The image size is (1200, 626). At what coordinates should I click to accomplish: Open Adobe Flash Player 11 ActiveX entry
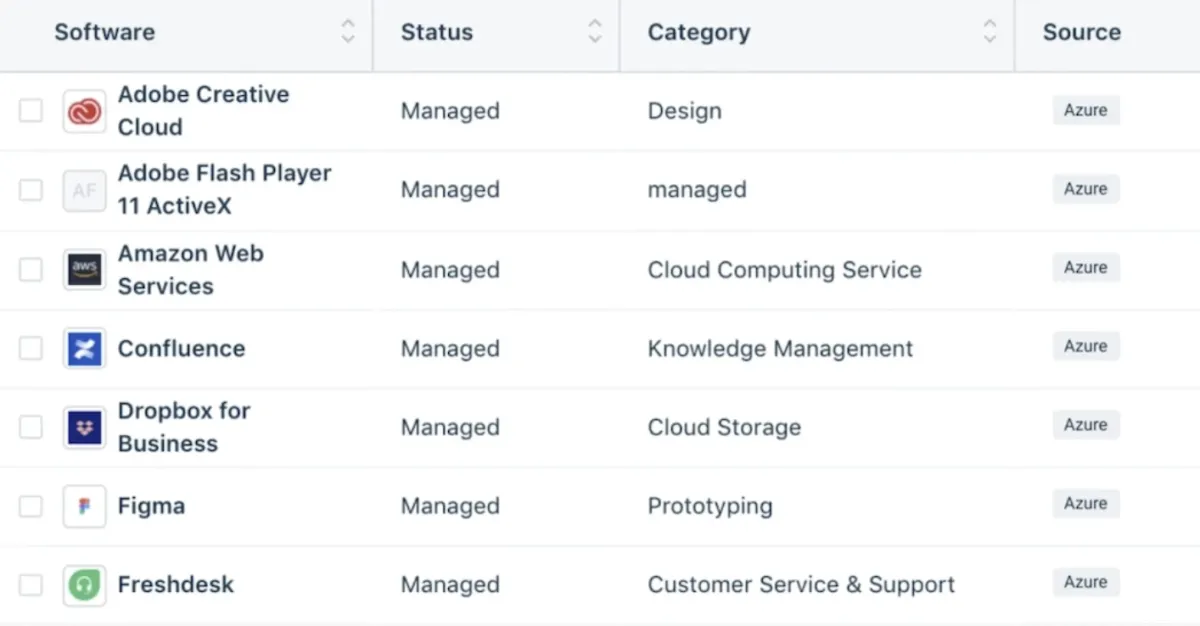pyautogui.click(x=224, y=190)
